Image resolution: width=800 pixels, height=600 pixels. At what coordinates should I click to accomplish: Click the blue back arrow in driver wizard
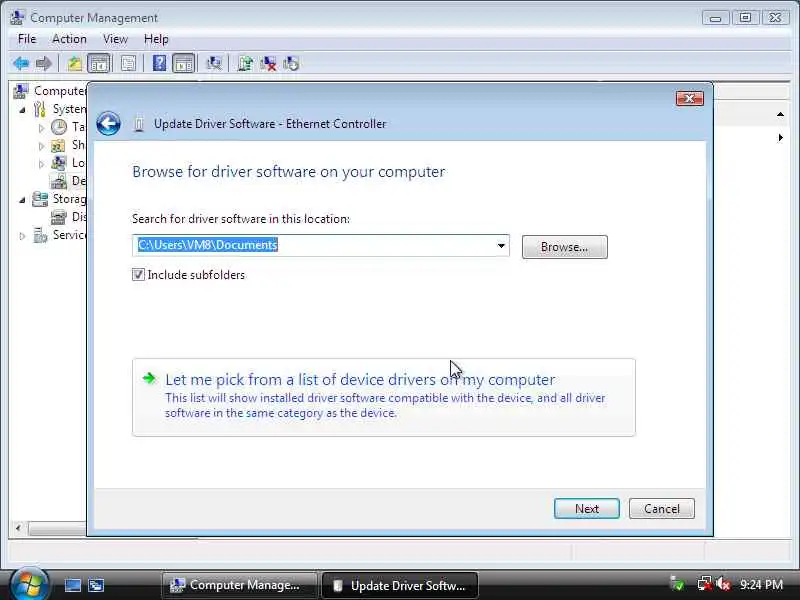[108, 124]
